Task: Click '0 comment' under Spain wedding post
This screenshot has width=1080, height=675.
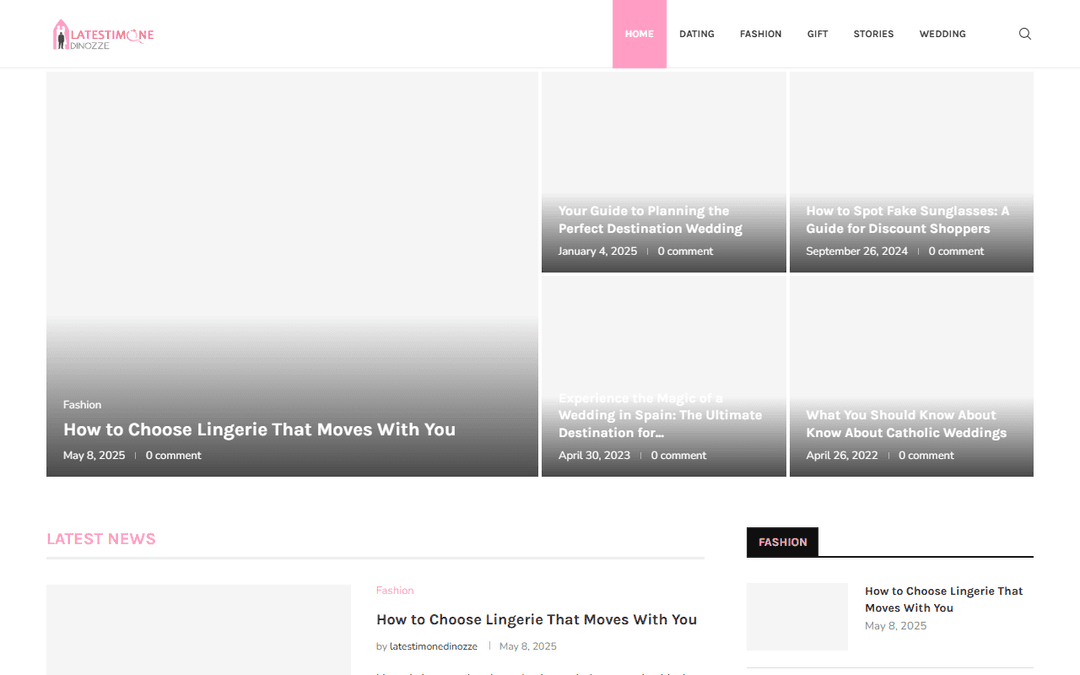Action: tap(678, 455)
